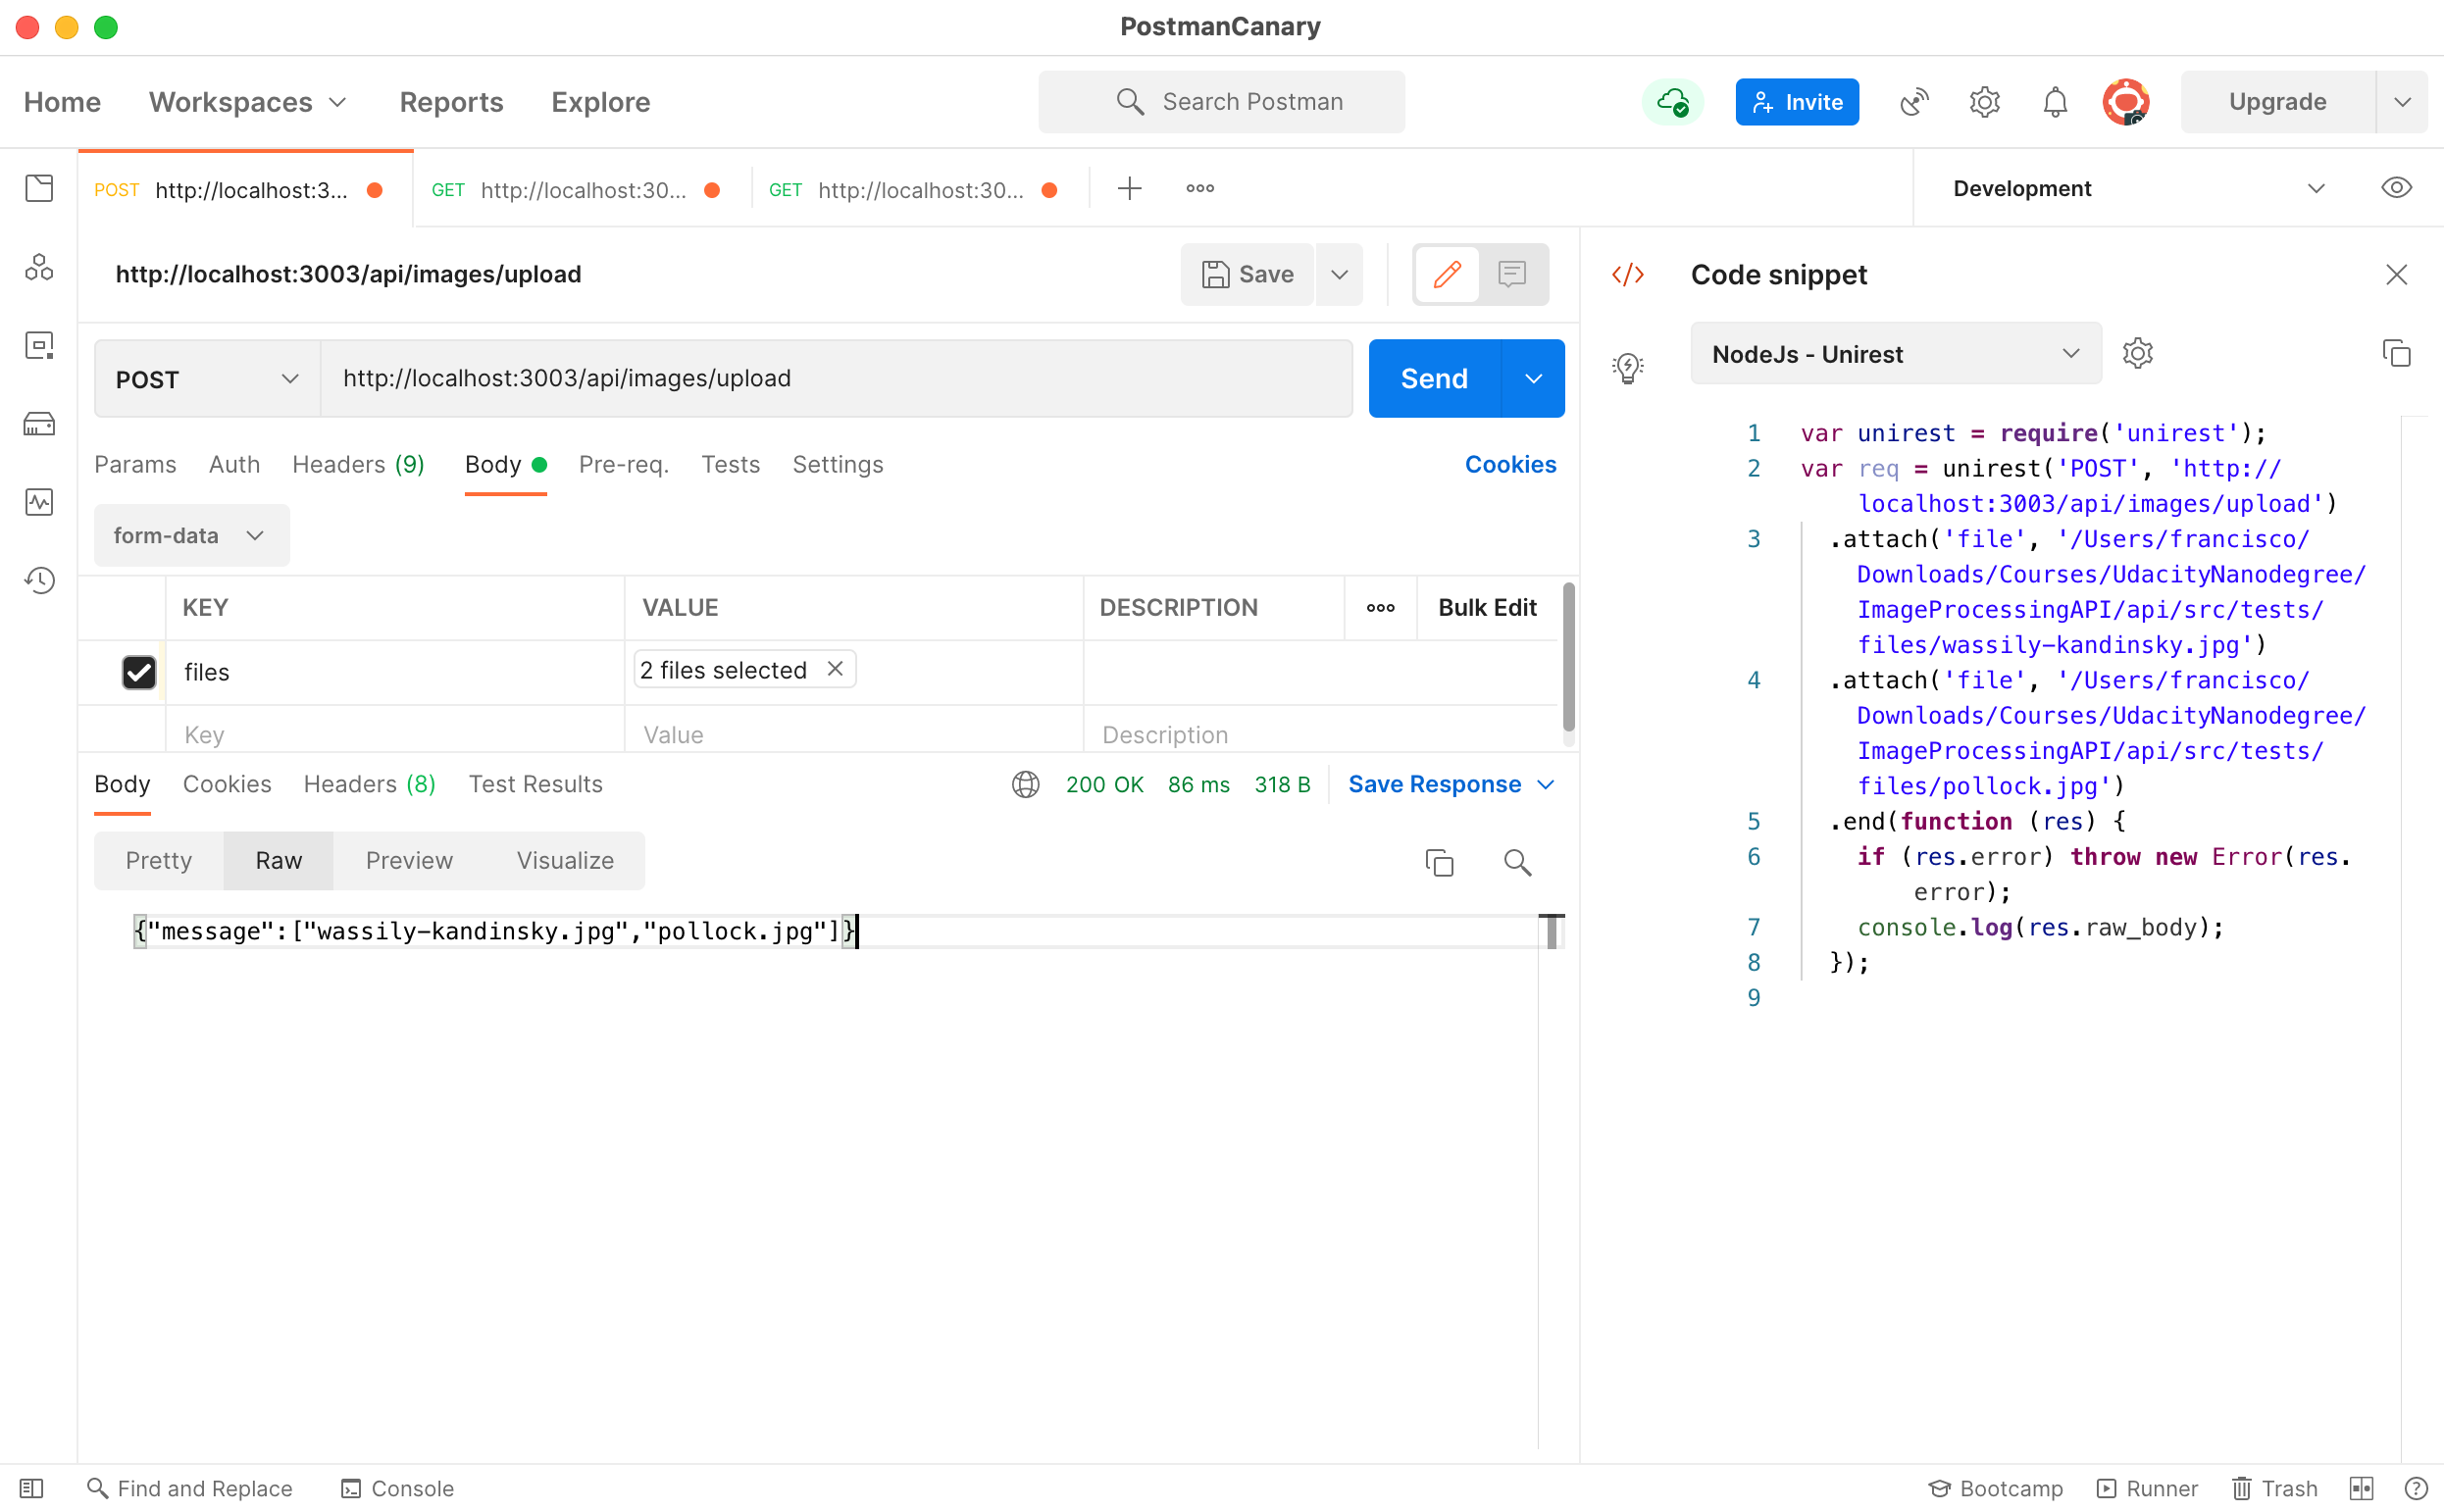Open code snippet settings gear
Viewport: 2444px width, 1512px height.
(x=2137, y=353)
